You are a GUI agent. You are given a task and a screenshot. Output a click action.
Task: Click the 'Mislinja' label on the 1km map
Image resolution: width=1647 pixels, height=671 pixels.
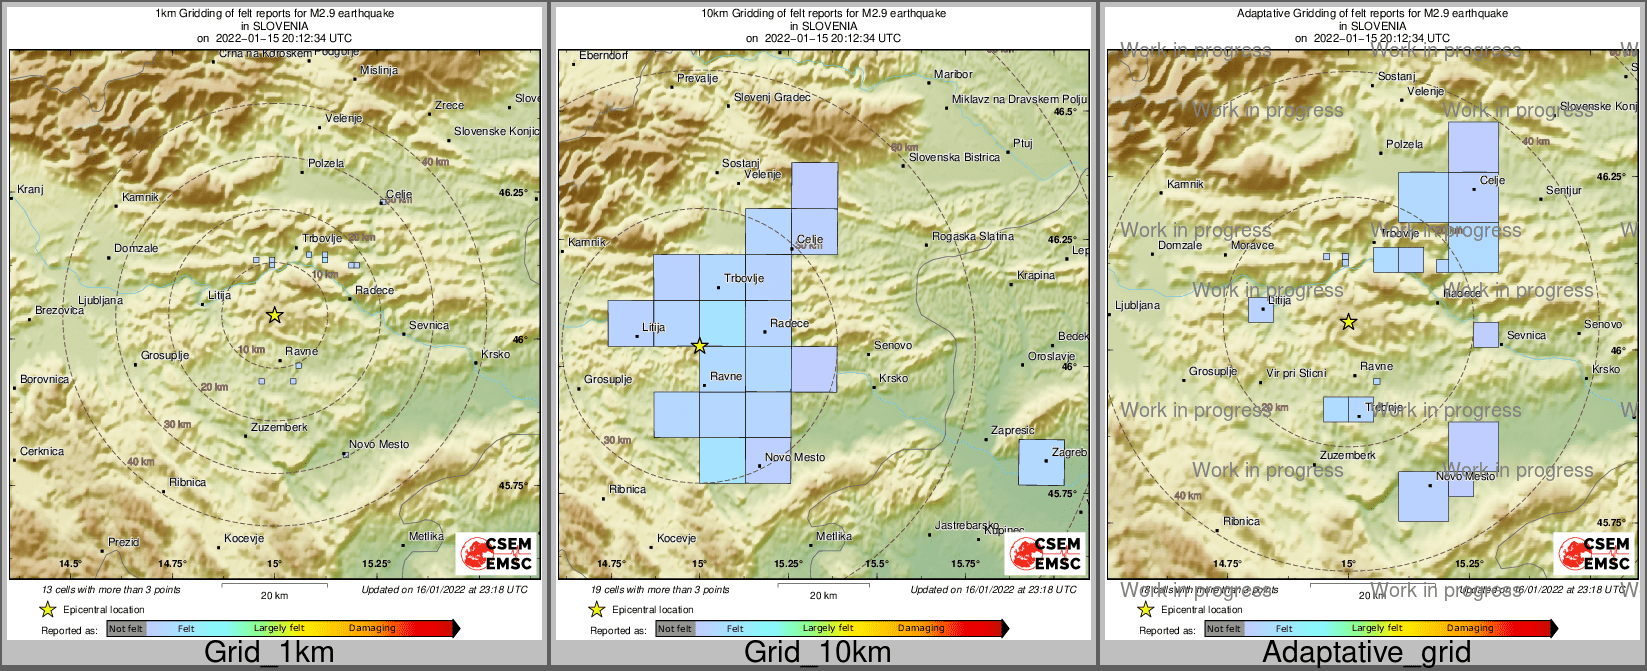[x=379, y=70]
